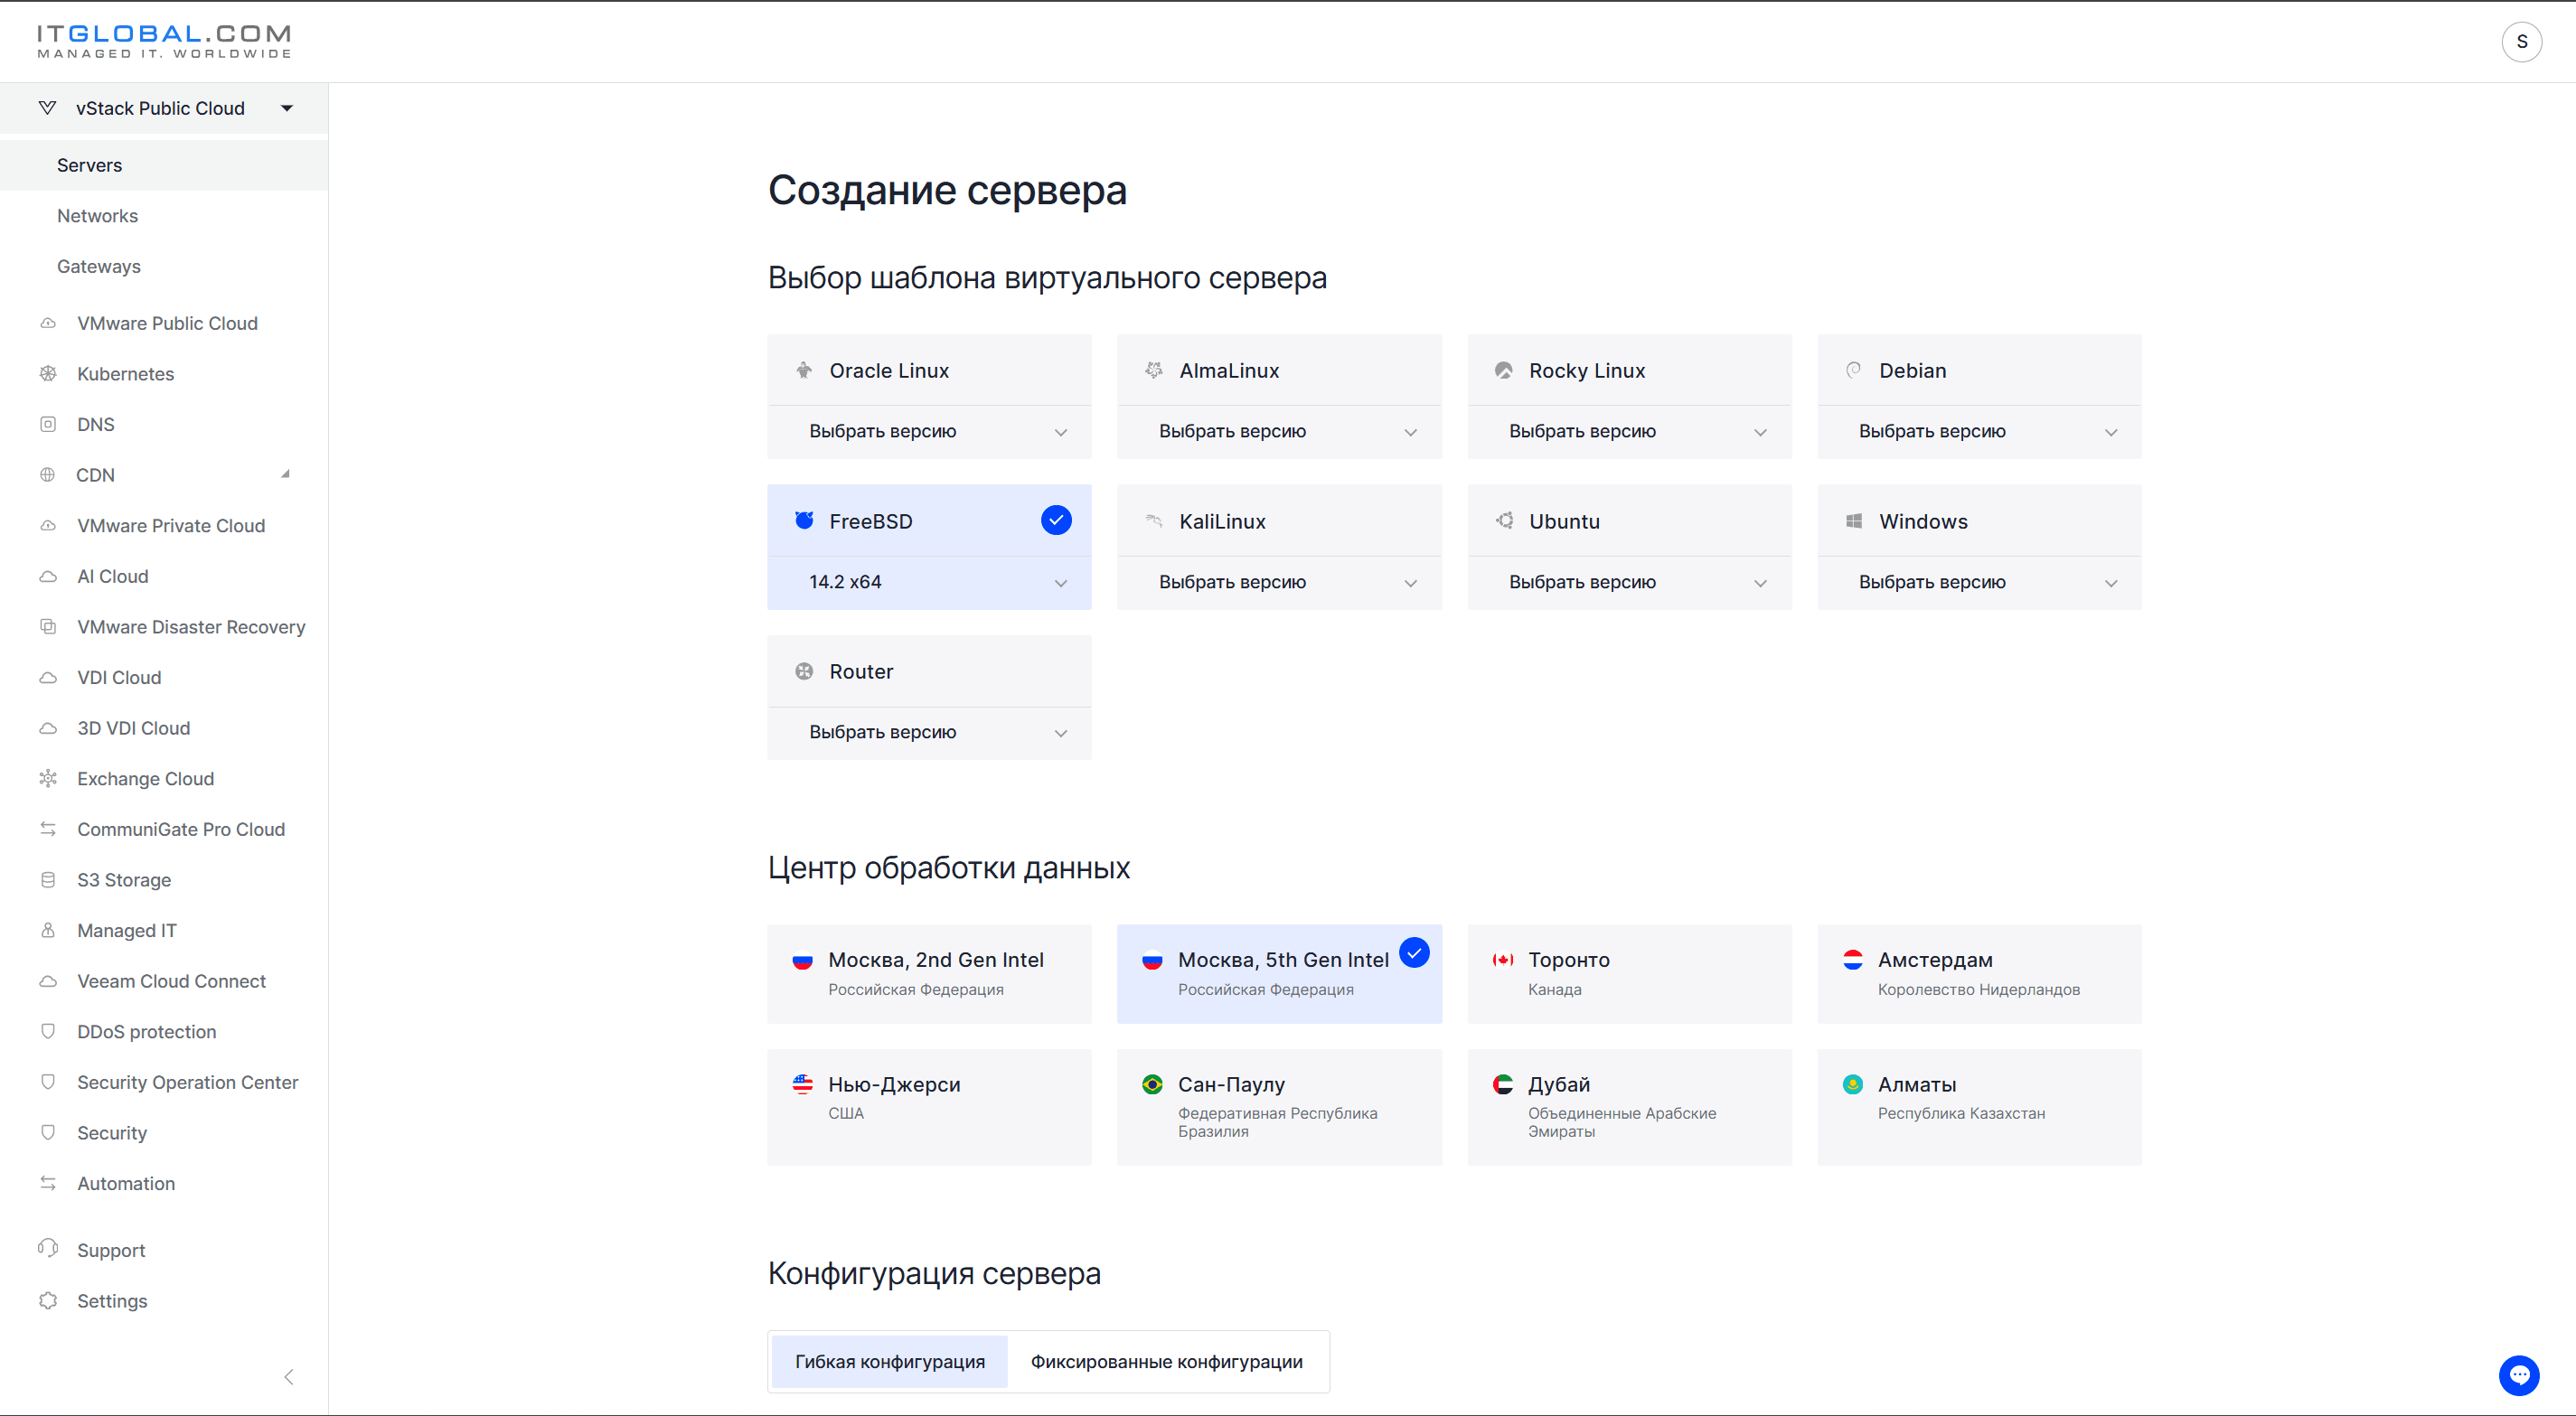The width and height of the screenshot is (2576, 1416).
Task: Open the AlmaLinux version dropdown
Action: (1279, 432)
